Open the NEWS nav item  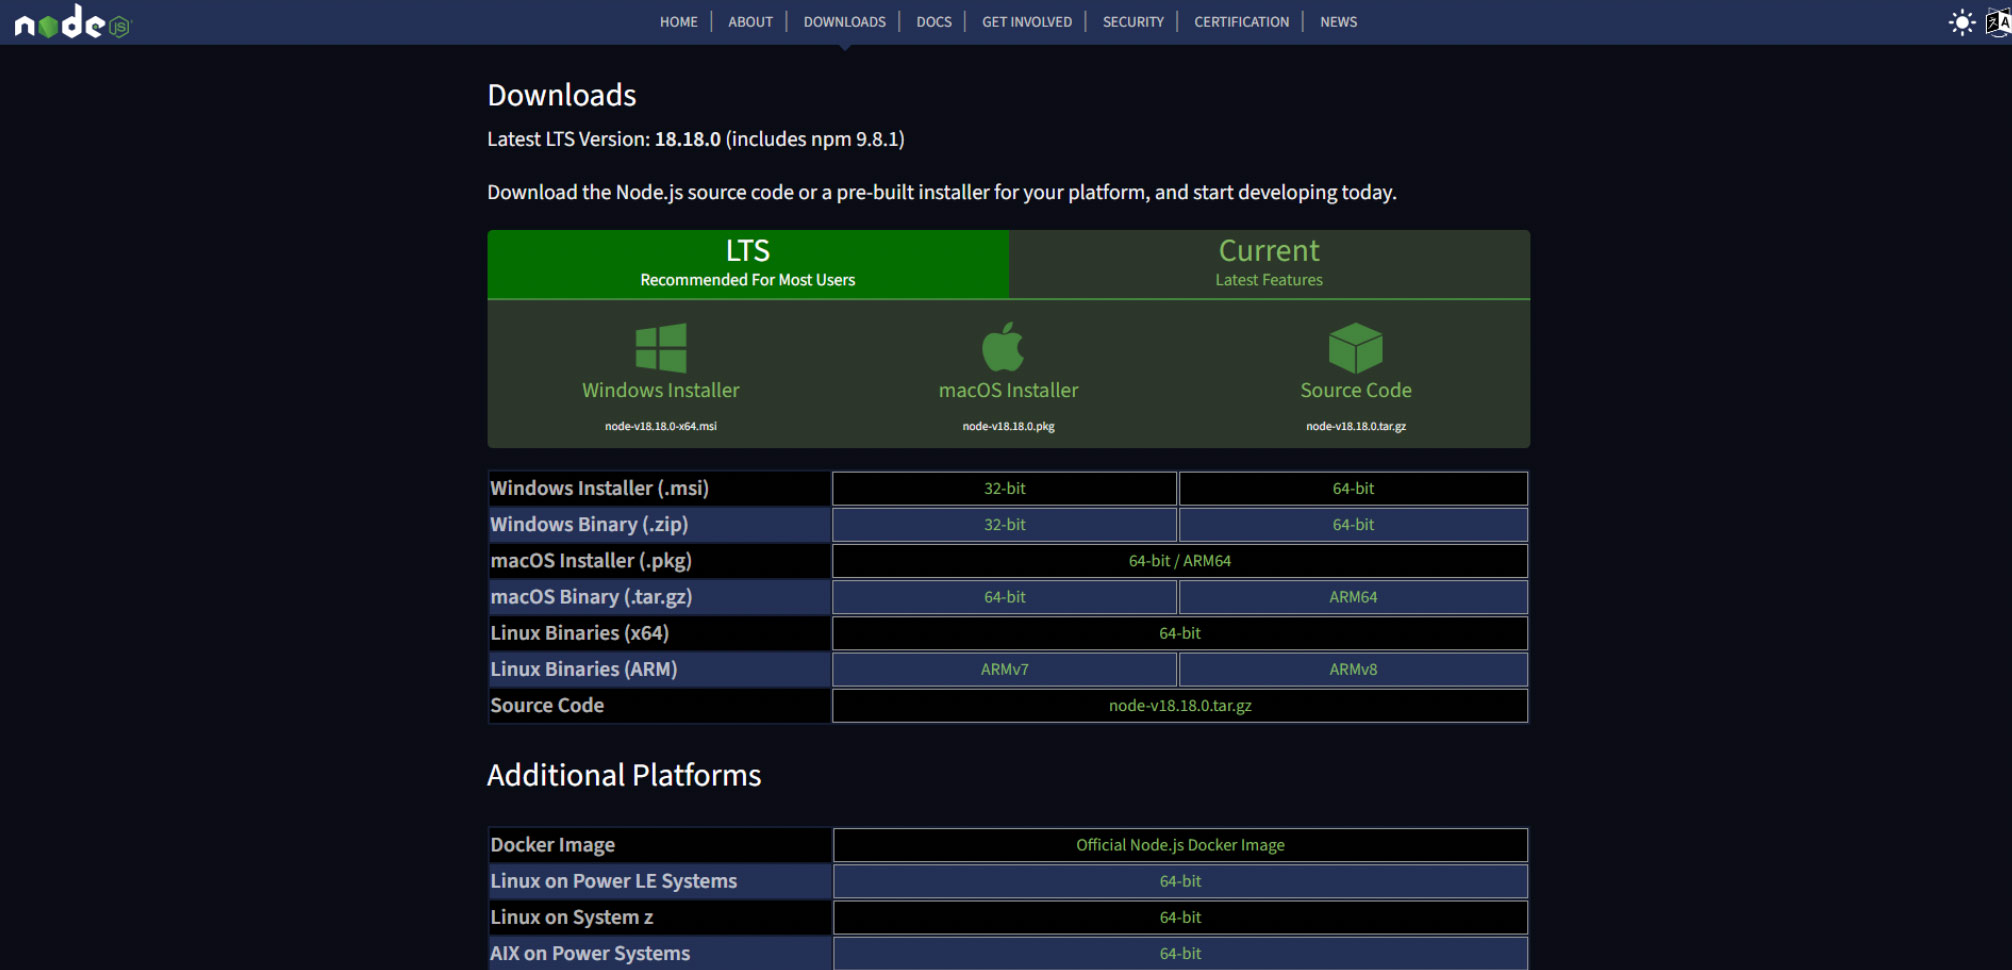pyautogui.click(x=1338, y=22)
